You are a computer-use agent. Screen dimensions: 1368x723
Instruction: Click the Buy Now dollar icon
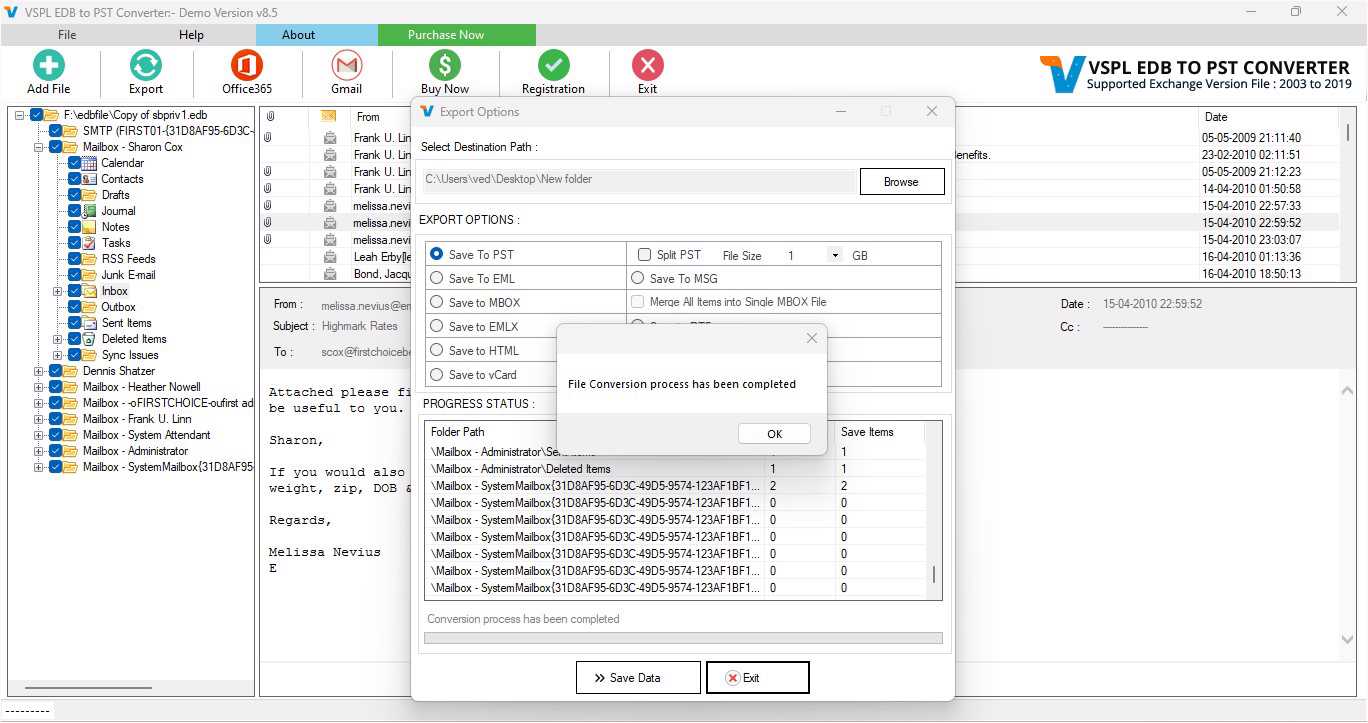click(444, 65)
